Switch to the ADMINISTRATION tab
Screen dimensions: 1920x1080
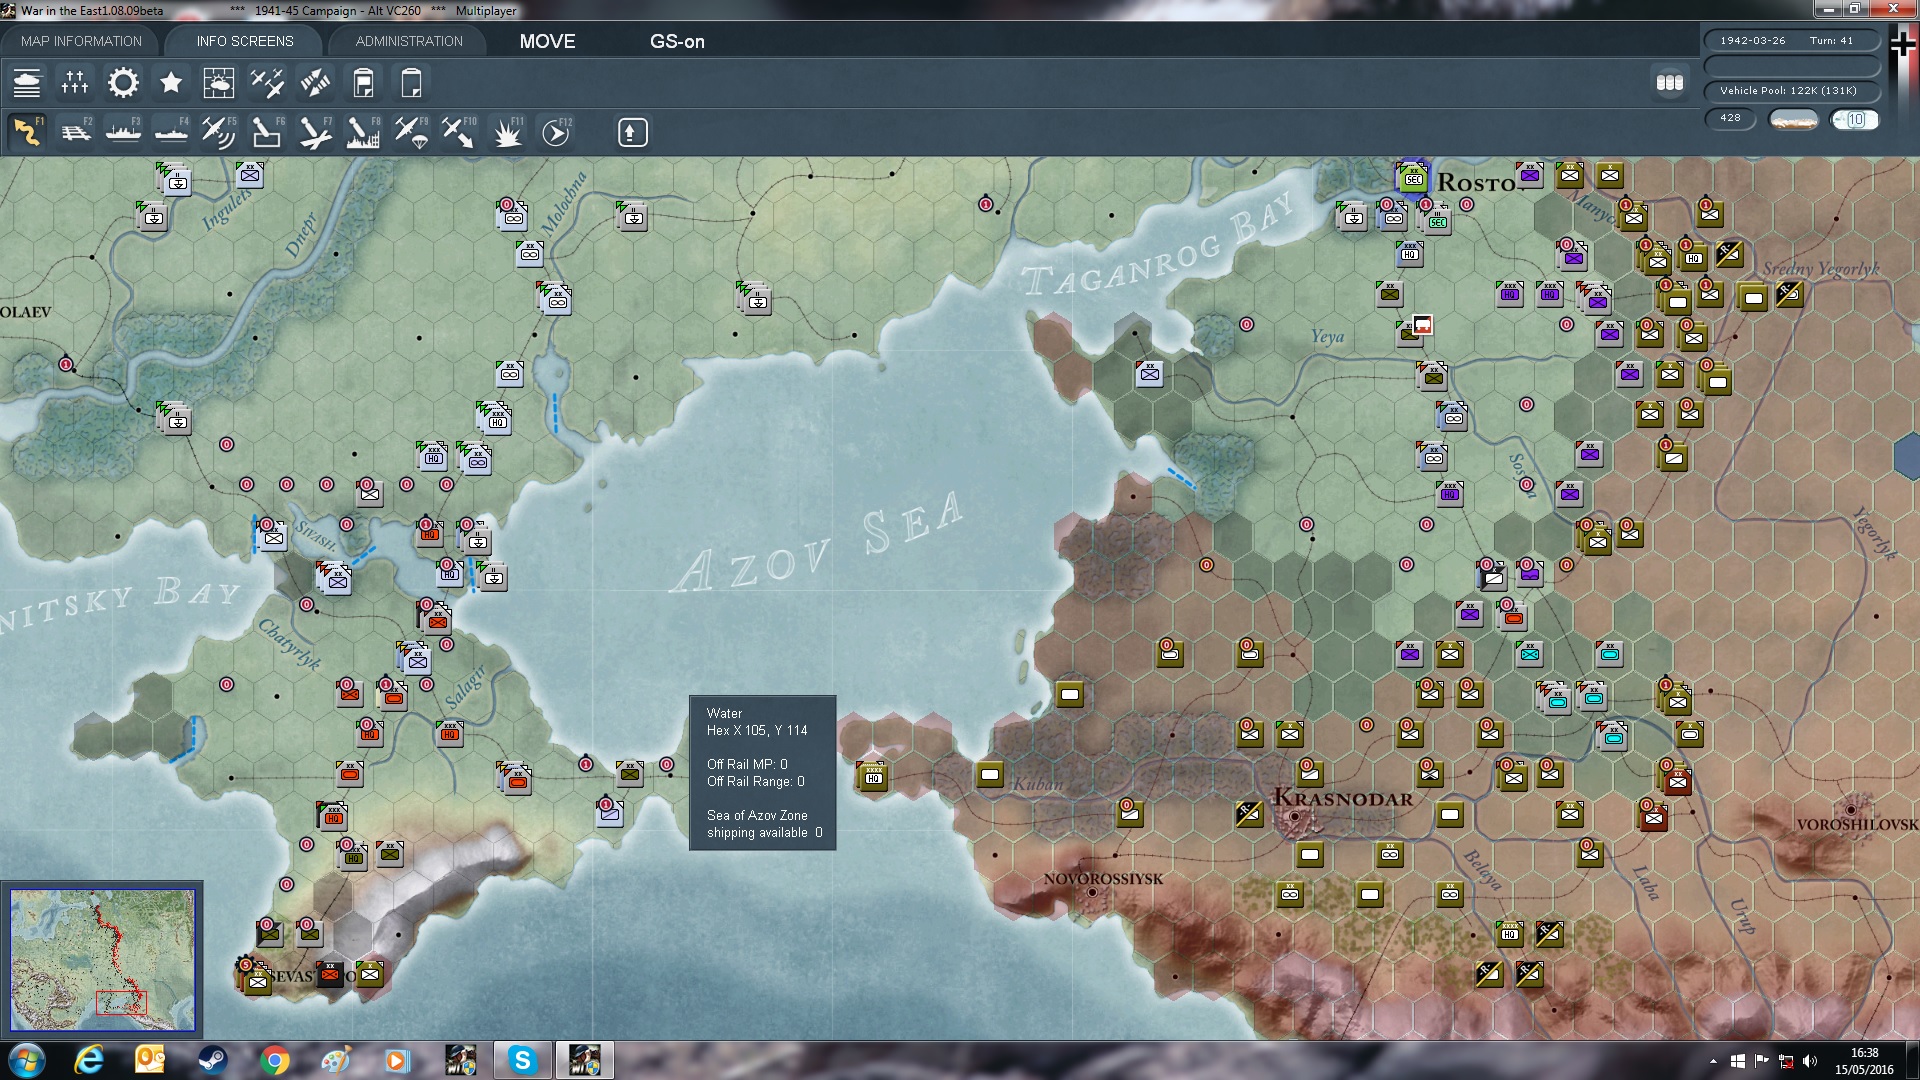click(x=409, y=41)
